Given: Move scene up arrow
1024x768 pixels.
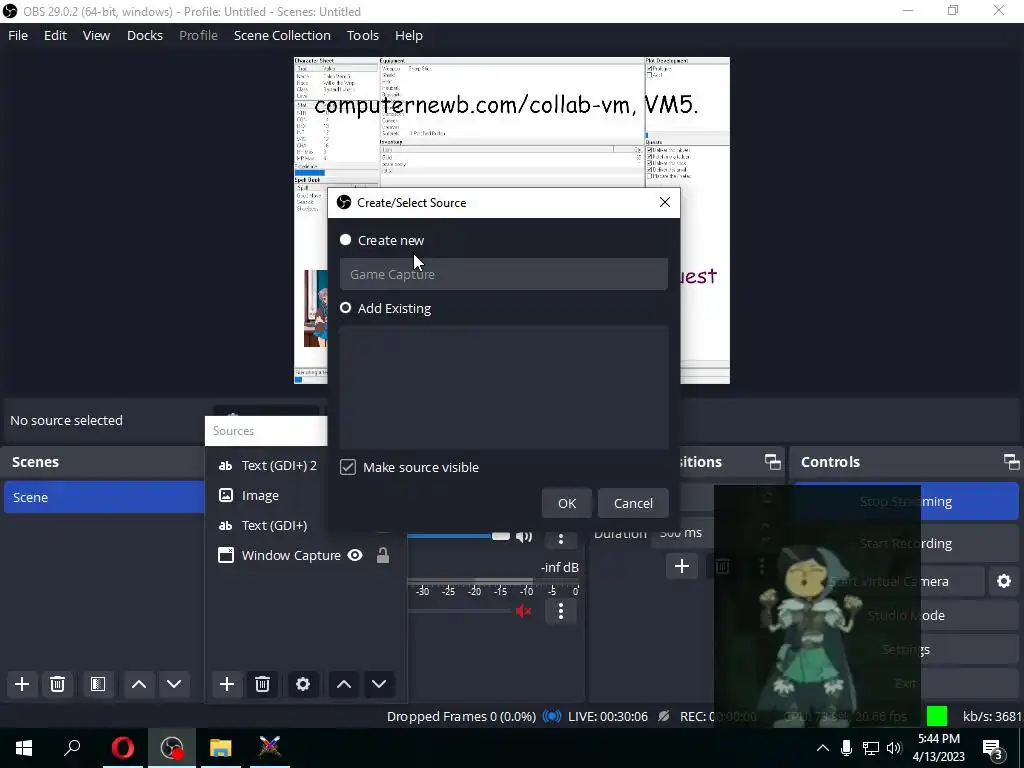Looking at the screenshot, I should (x=138, y=684).
